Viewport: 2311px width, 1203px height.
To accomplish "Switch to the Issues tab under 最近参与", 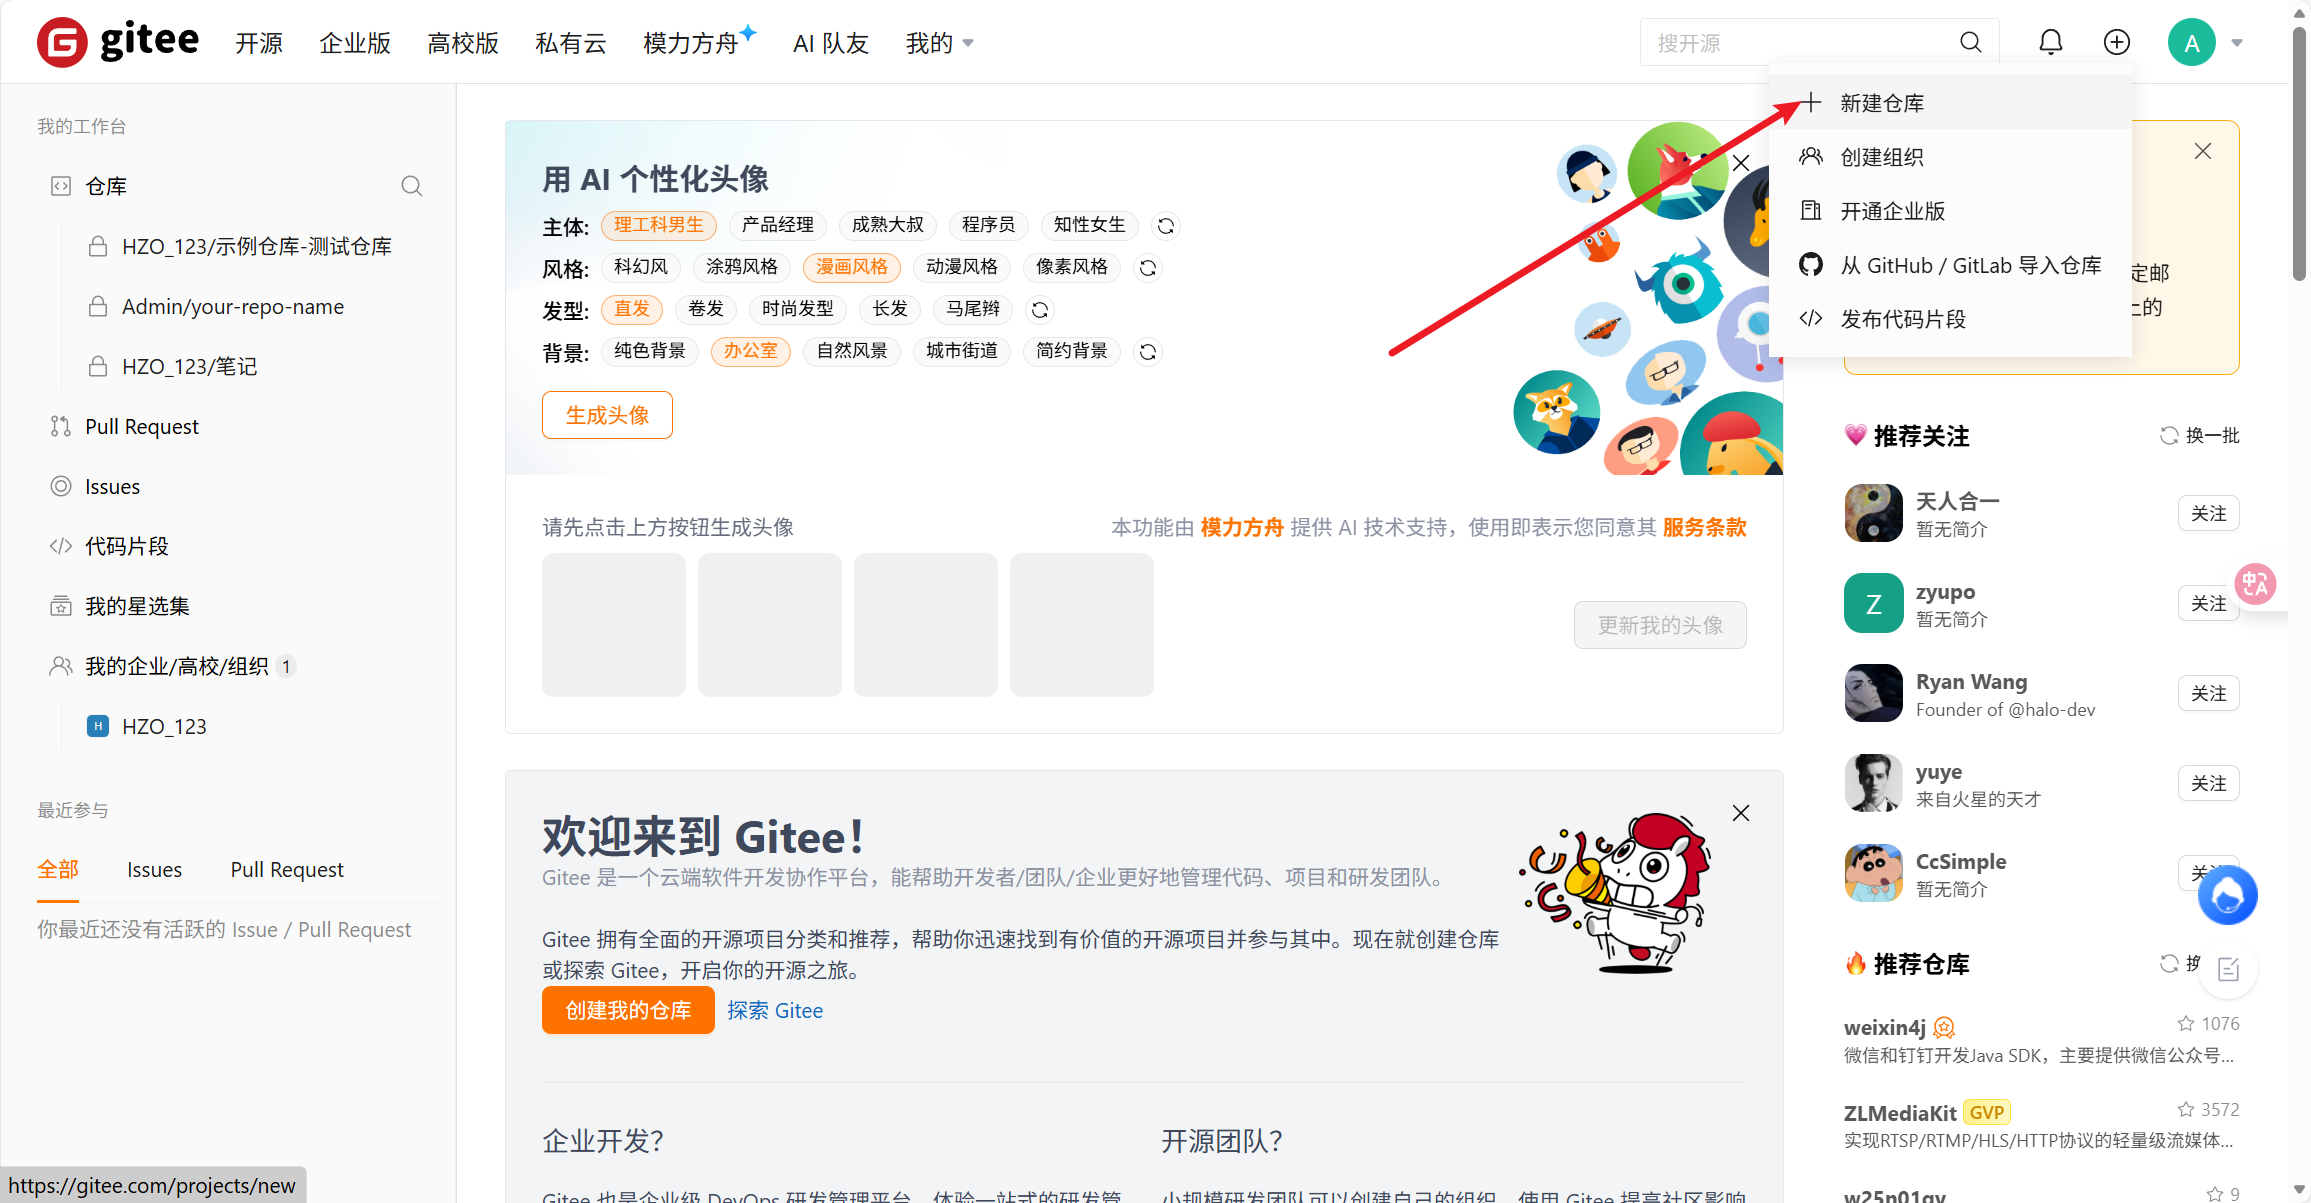I will click(x=154, y=869).
